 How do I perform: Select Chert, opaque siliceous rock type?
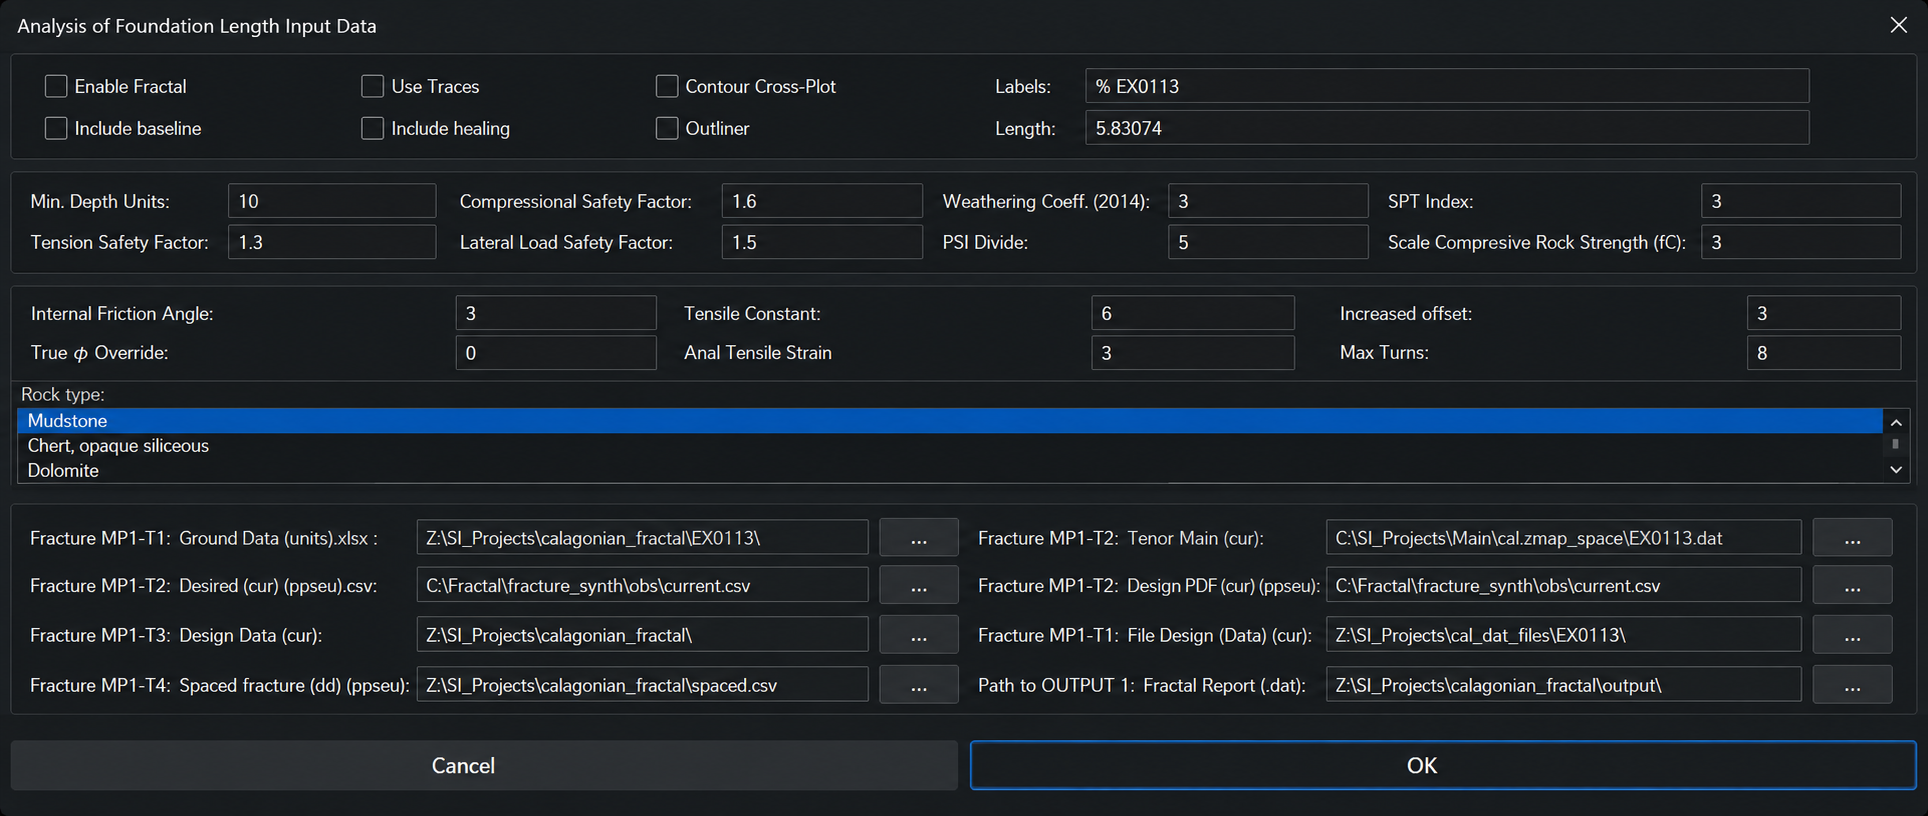pyautogui.click(x=950, y=446)
